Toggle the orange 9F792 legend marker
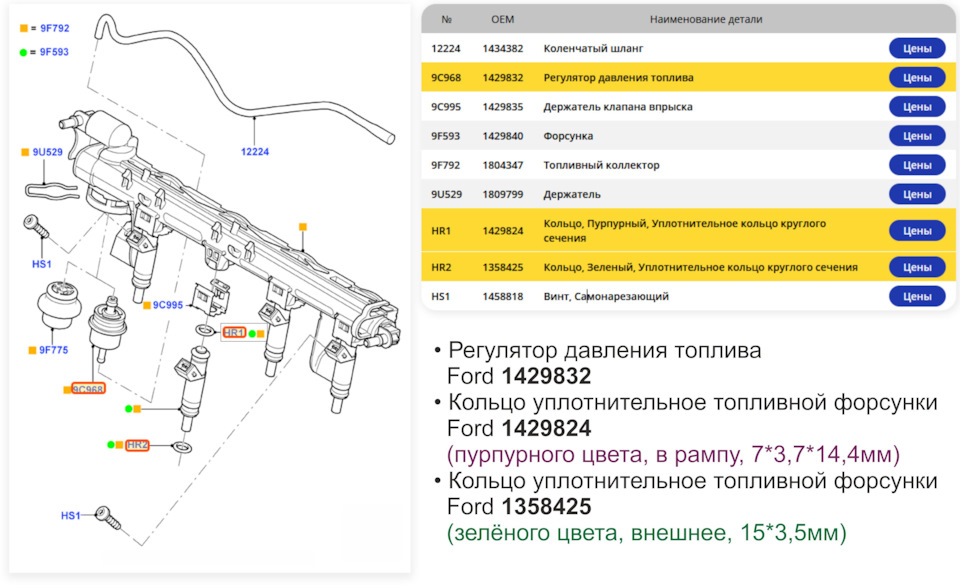960x585 pixels. click(22, 28)
